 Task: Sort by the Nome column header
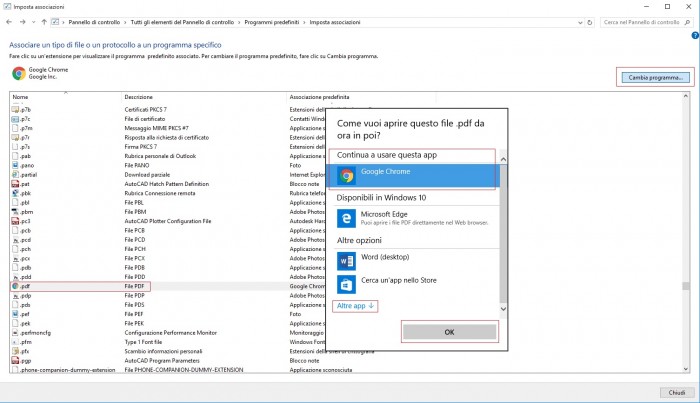tap(21, 97)
